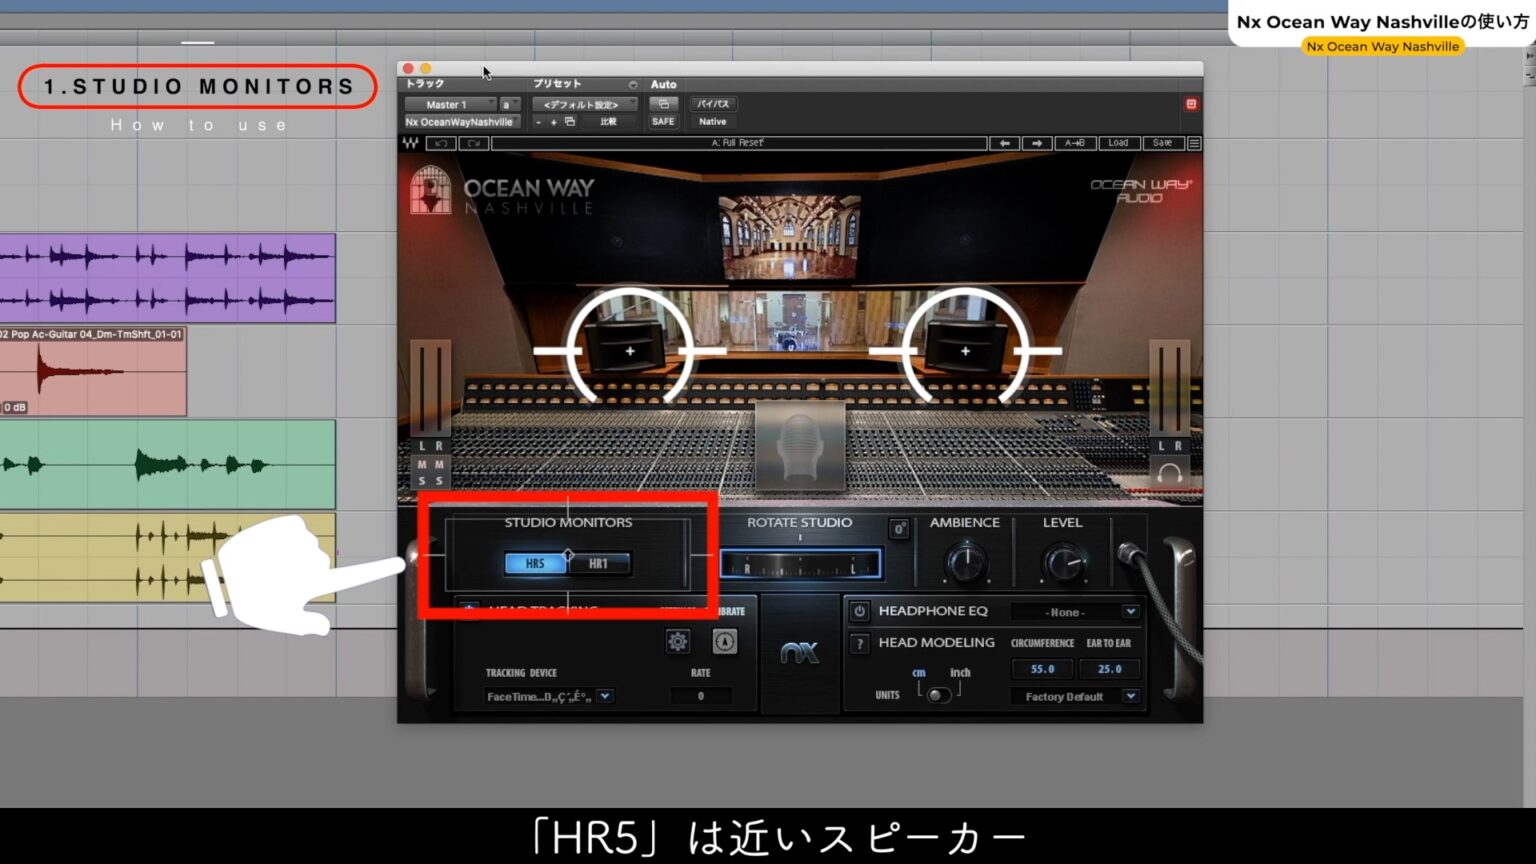Mute the right channel M button

(x=439, y=464)
